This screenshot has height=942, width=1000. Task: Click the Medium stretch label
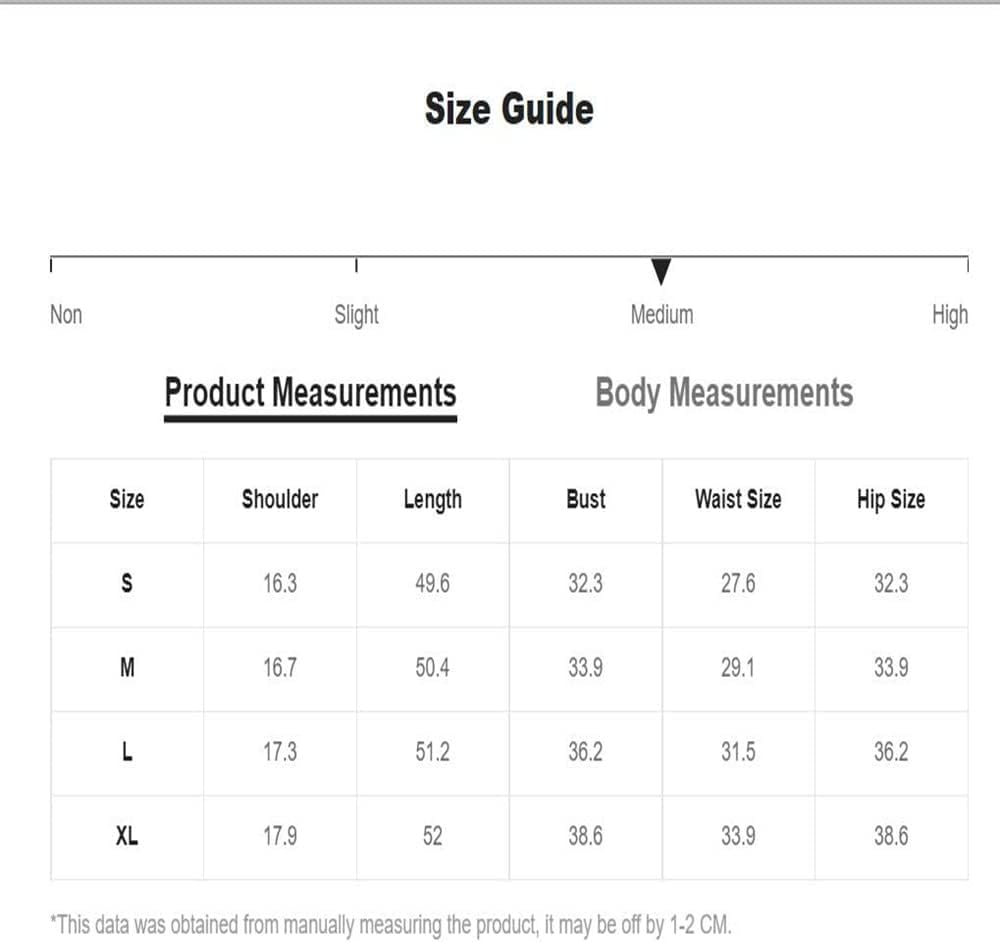661,314
